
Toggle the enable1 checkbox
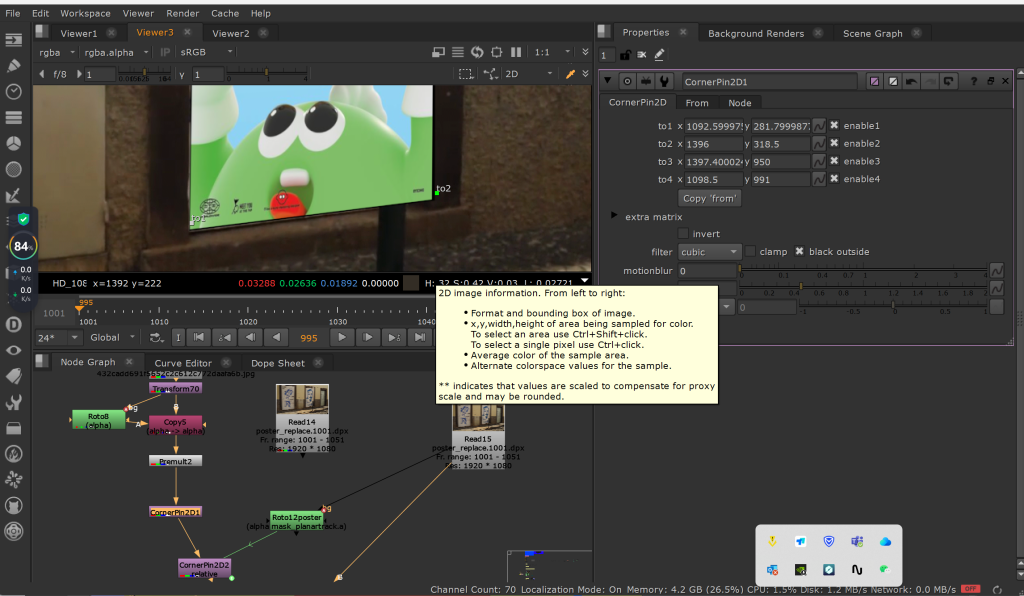click(834, 125)
